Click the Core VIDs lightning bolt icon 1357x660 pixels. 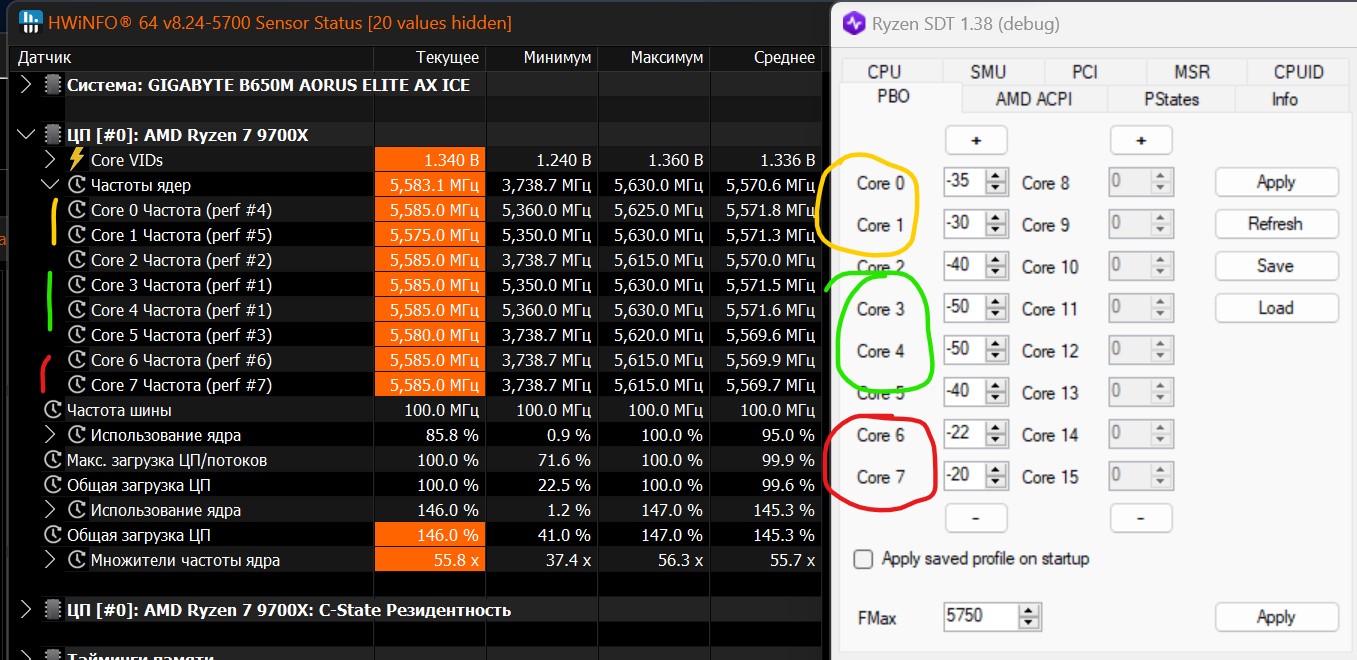click(77, 159)
